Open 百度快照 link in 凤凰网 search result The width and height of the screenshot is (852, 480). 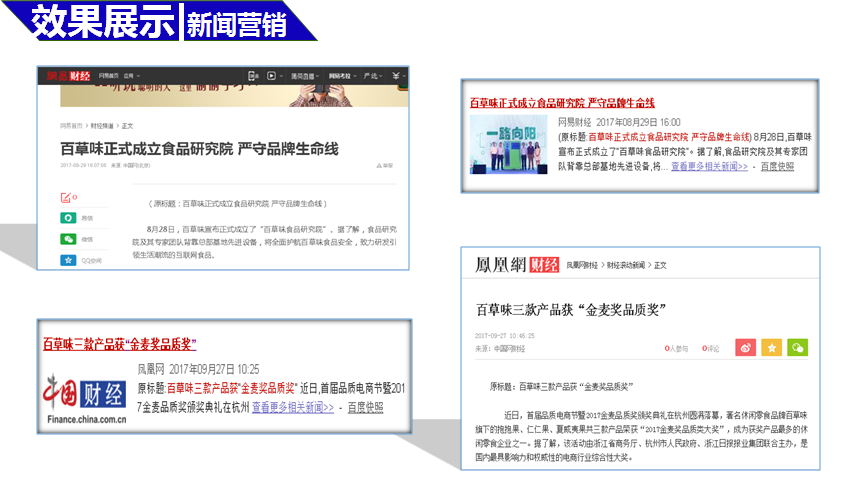(365, 407)
